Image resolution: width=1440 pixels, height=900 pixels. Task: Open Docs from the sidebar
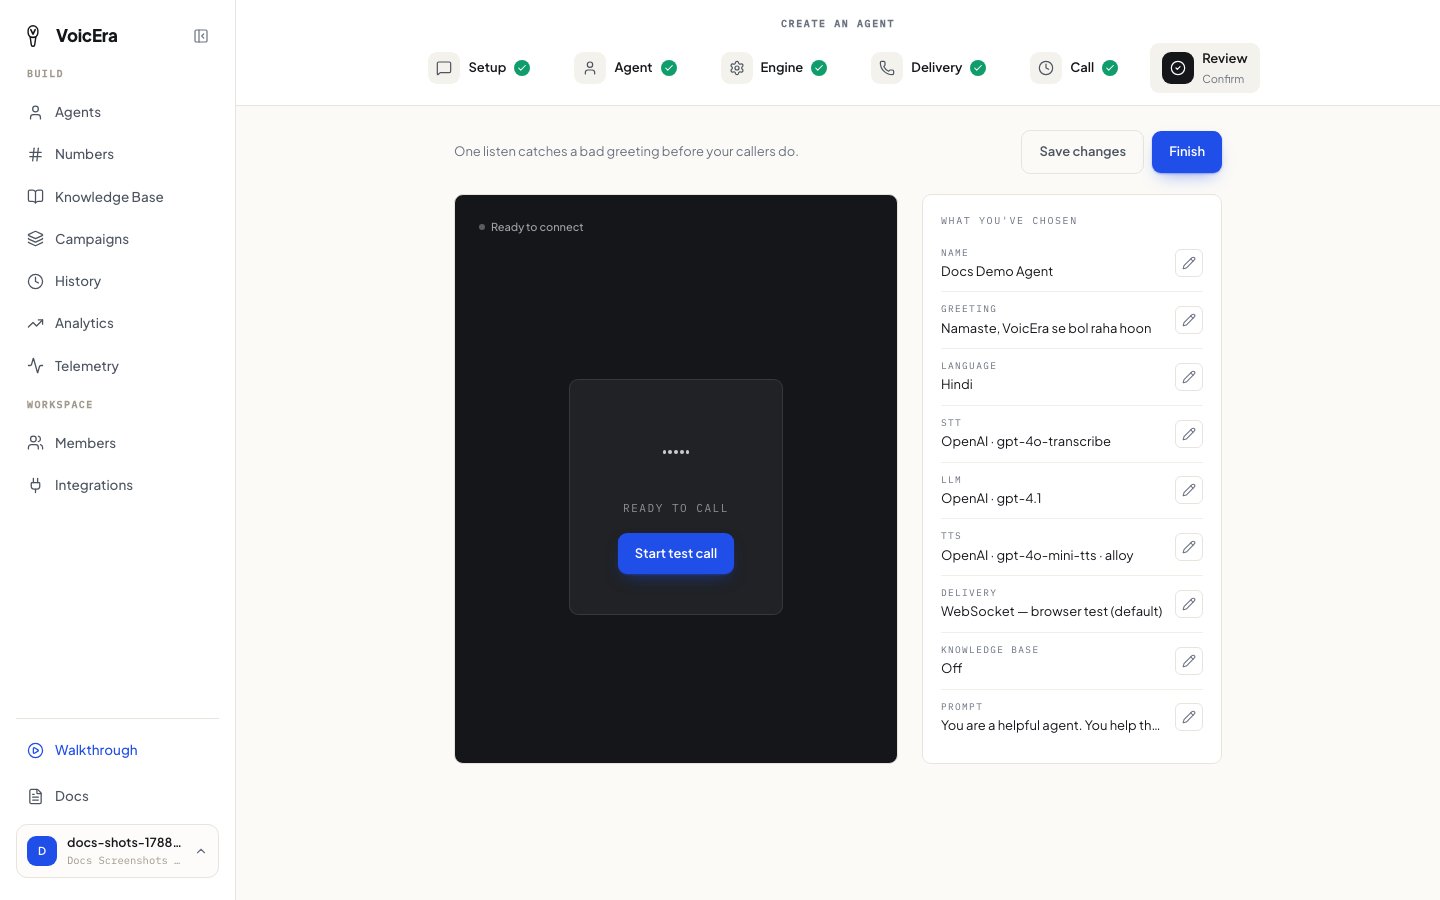[x=117, y=796]
